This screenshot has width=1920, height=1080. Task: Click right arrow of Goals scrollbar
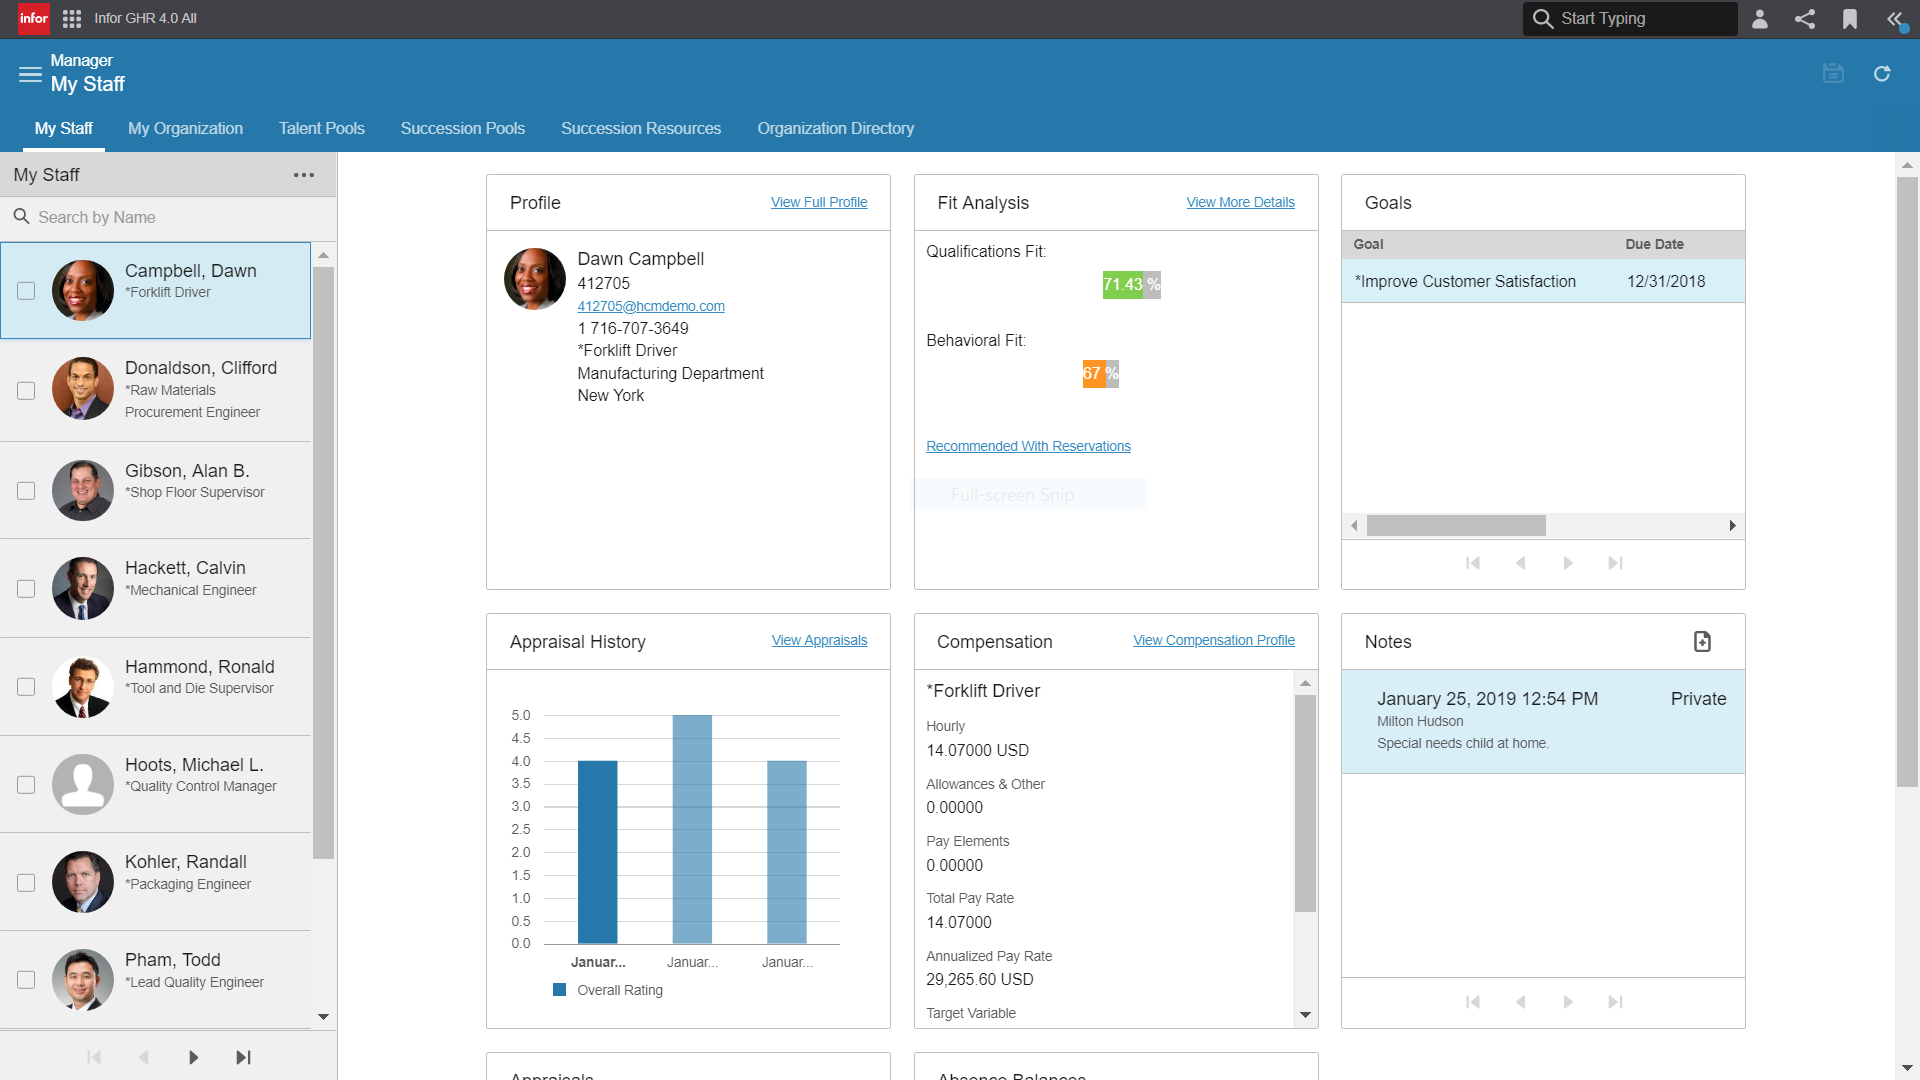coord(1733,526)
